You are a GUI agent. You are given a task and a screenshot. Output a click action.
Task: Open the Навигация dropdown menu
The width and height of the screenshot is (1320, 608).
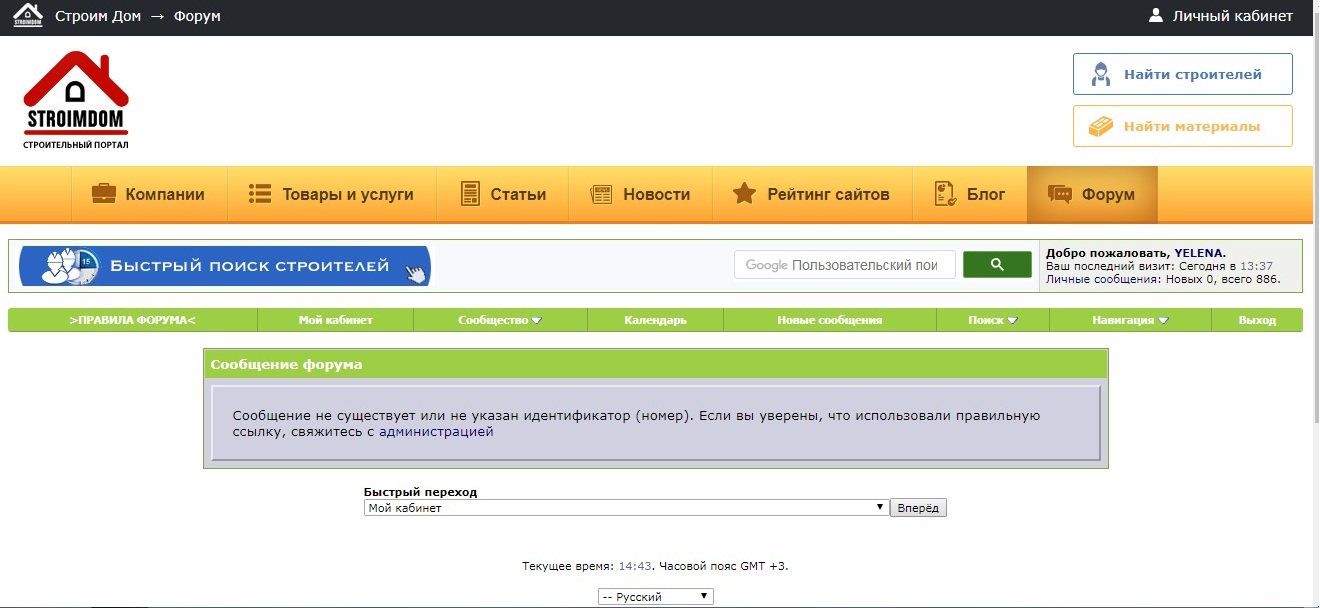click(1130, 320)
